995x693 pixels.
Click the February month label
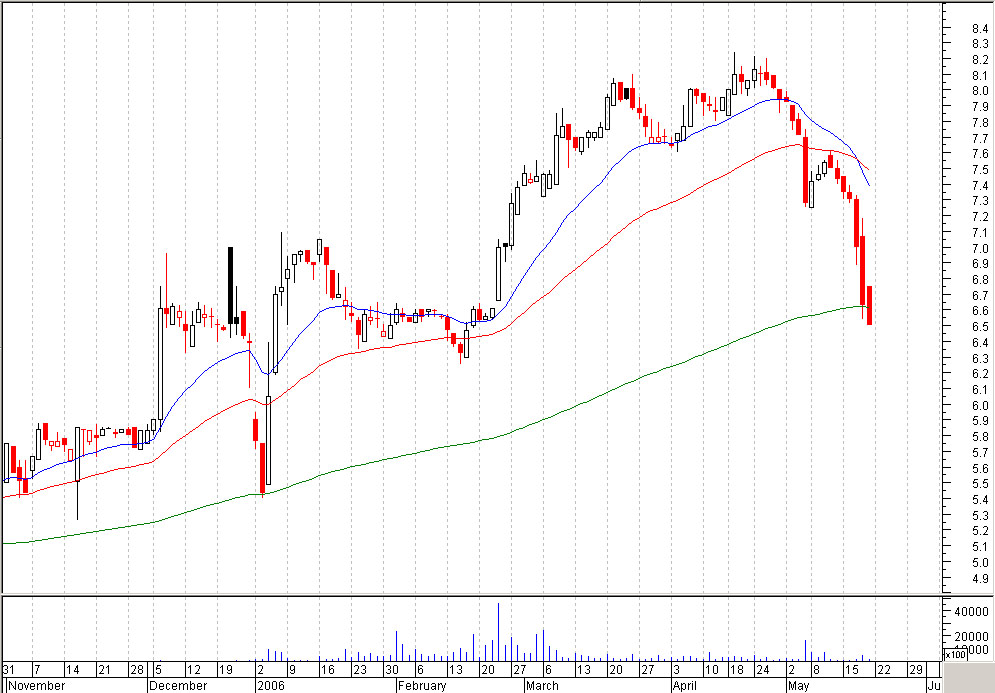tap(423, 685)
